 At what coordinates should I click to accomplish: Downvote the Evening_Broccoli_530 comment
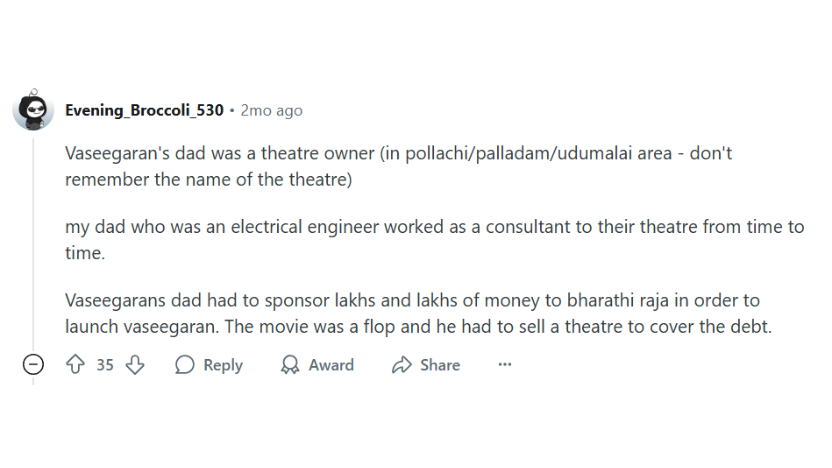(x=135, y=365)
